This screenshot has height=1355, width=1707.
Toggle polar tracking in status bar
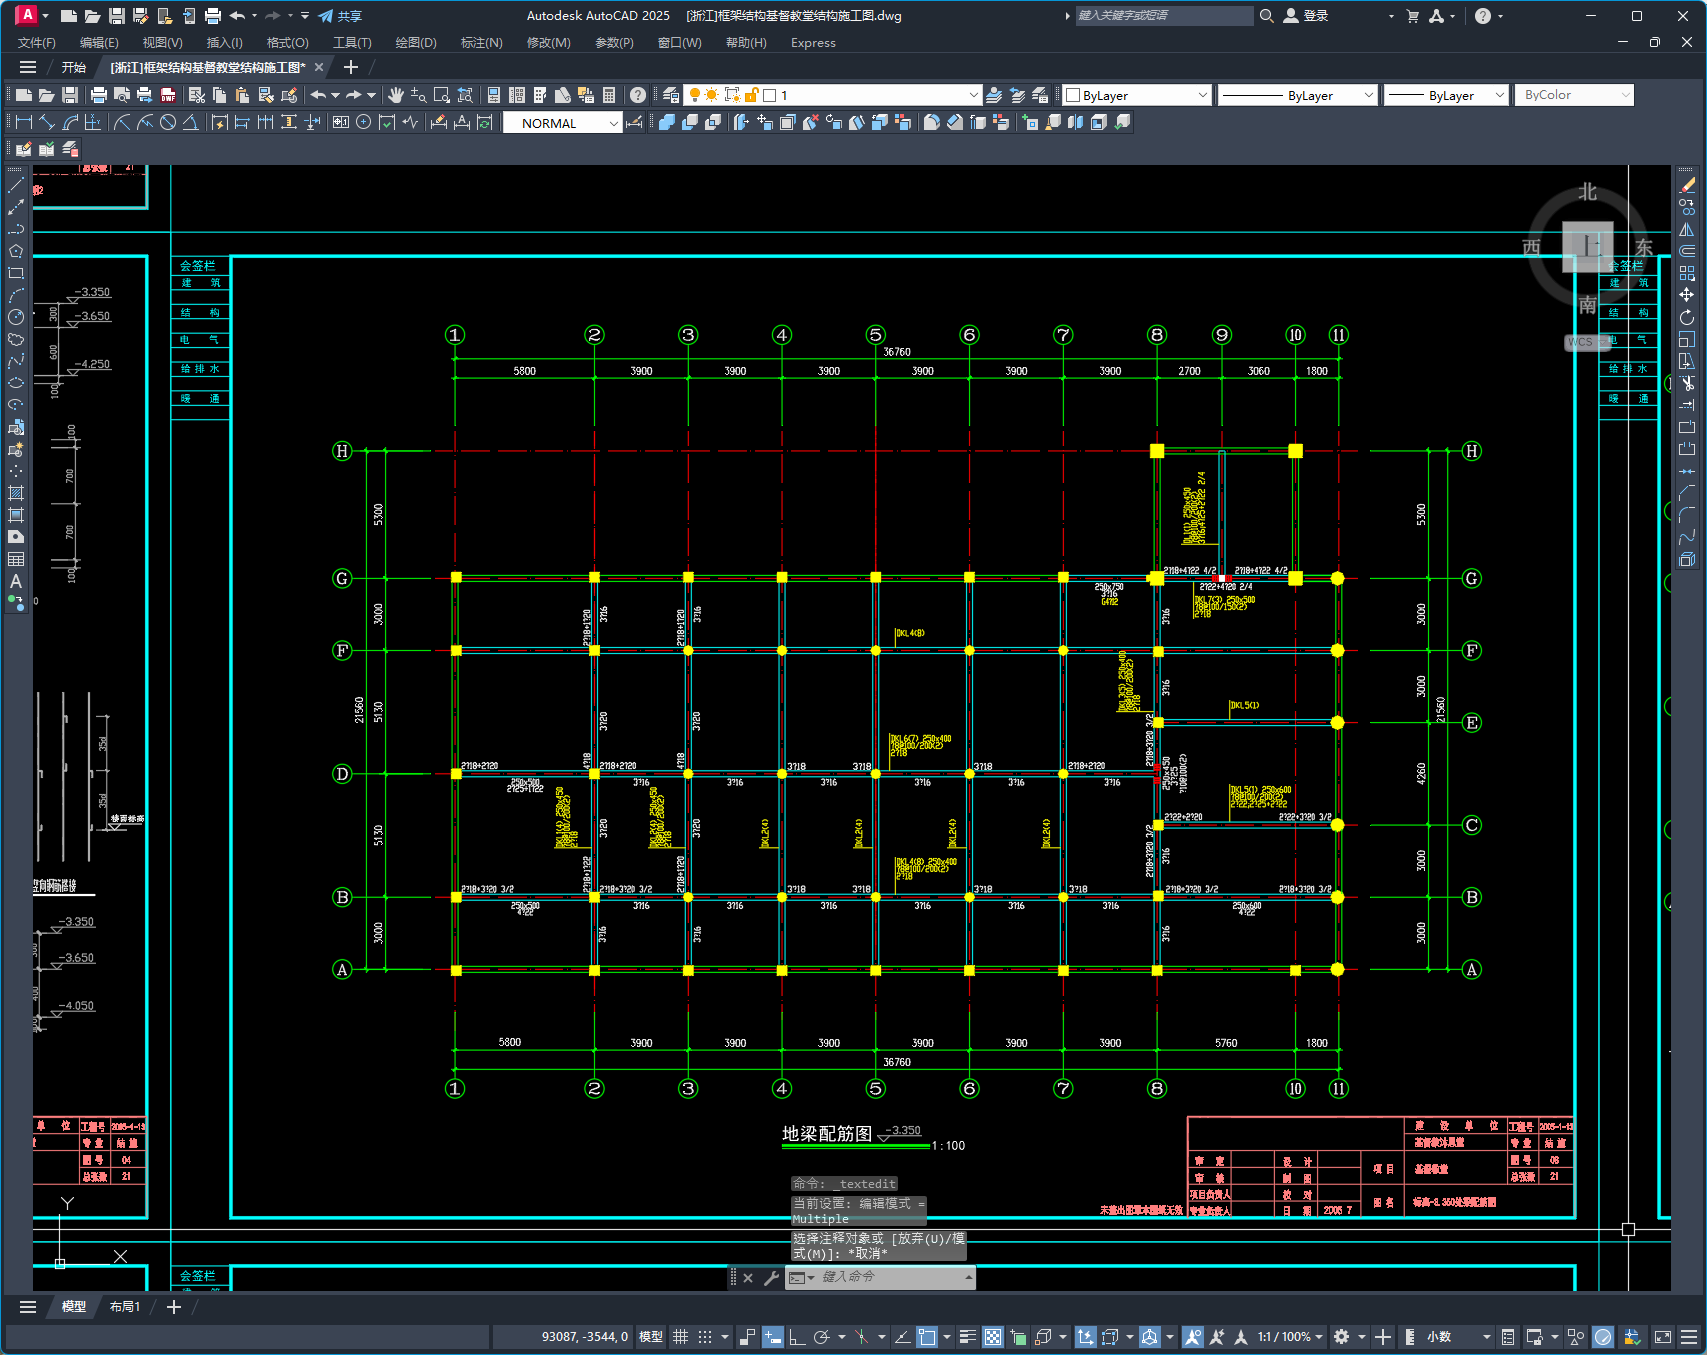pyautogui.click(x=821, y=1337)
